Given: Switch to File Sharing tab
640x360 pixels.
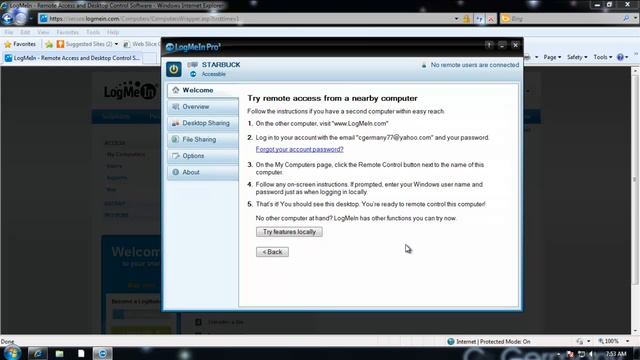Looking at the screenshot, I should 203,139.
